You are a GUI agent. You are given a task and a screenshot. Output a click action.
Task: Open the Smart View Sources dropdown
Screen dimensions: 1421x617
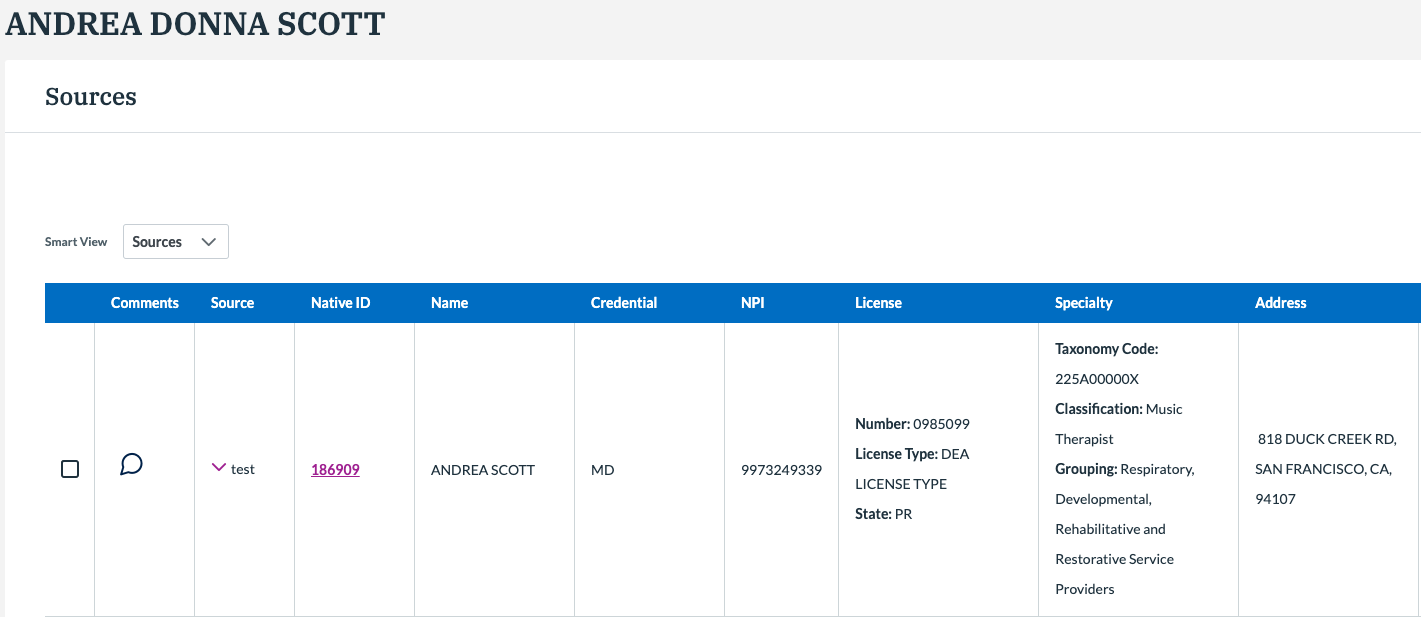pos(176,242)
